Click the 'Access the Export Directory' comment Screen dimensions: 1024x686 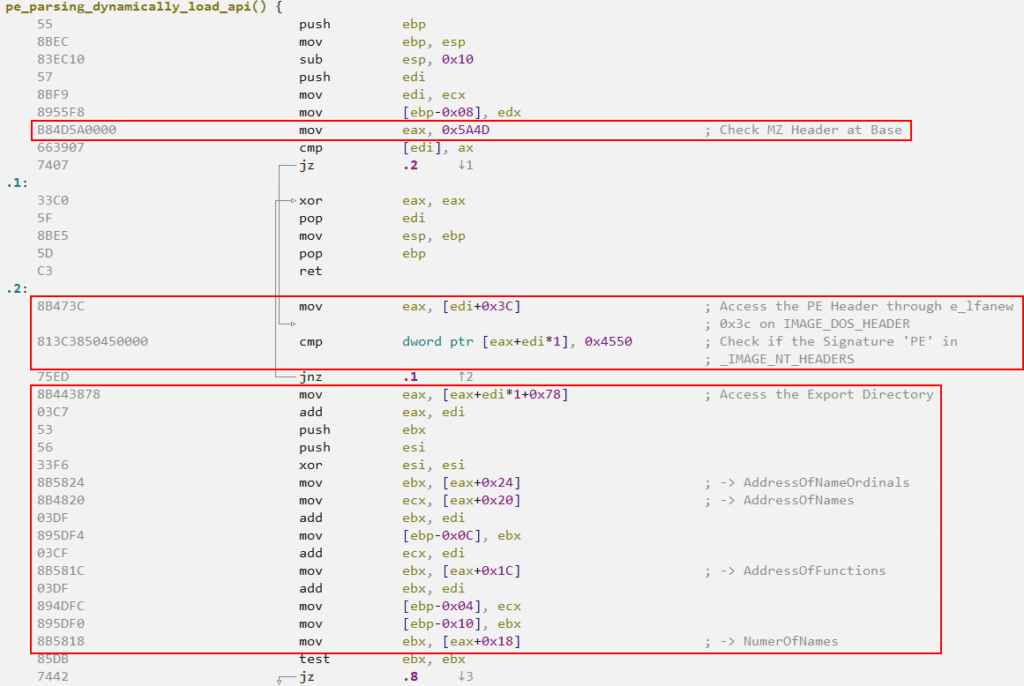(x=826, y=395)
